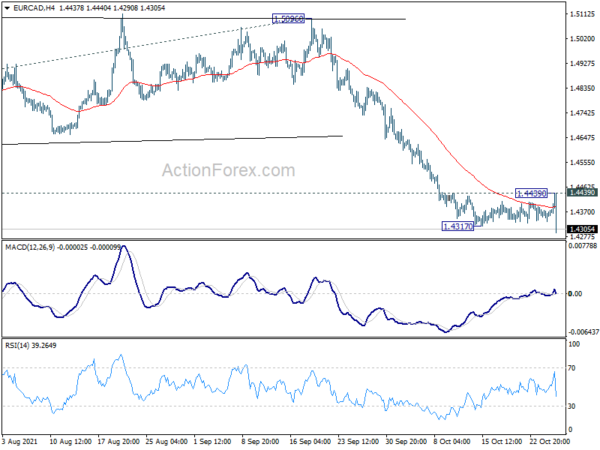Viewport: 600px width, 450px height.
Task: Click the current price tag 1.43054
Action: click(x=582, y=229)
